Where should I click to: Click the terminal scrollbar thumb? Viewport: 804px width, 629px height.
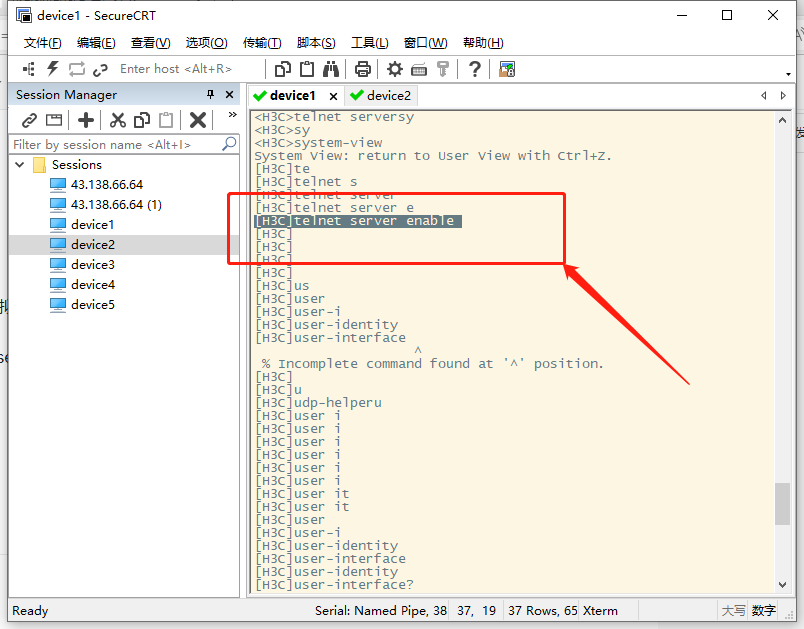click(x=782, y=504)
